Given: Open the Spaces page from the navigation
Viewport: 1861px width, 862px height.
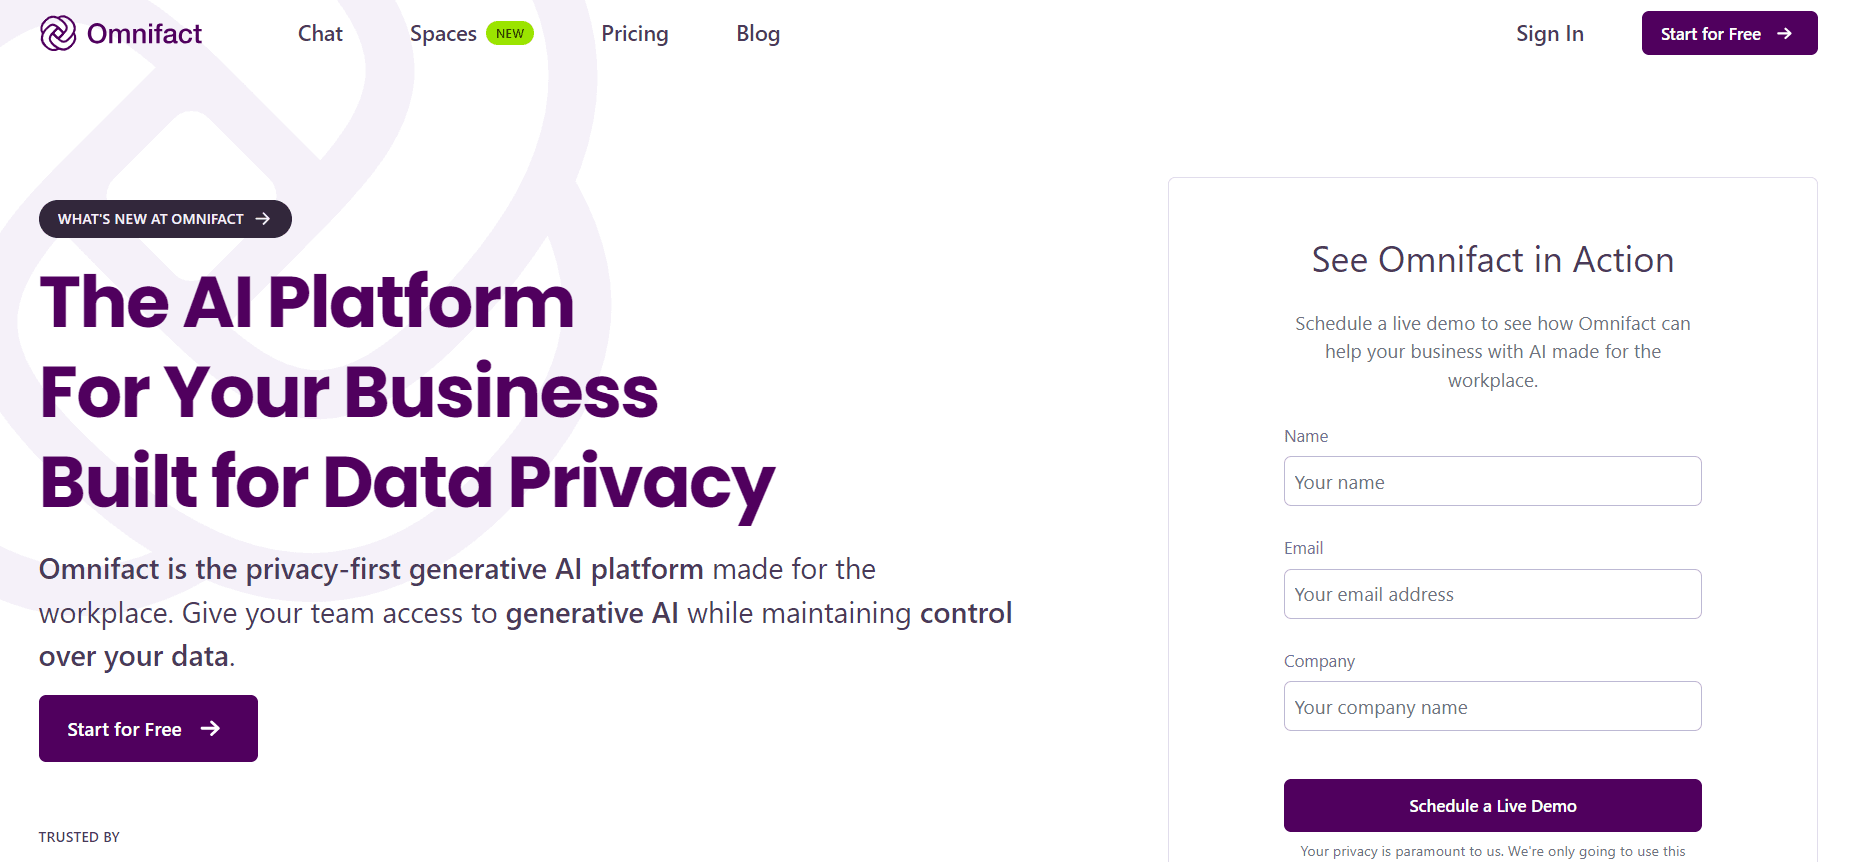Looking at the screenshot, I should (x=443, y=33).
